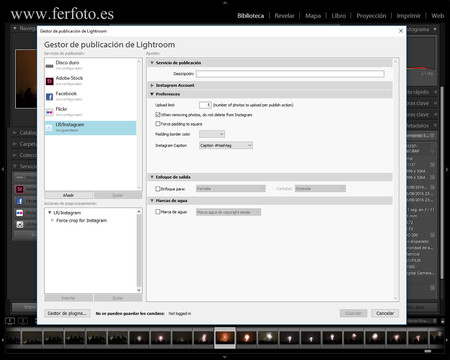Image resolution: width=450 pixels, height=360 pixels.
Task: Click the Insertar button
Action: point(68,298)
